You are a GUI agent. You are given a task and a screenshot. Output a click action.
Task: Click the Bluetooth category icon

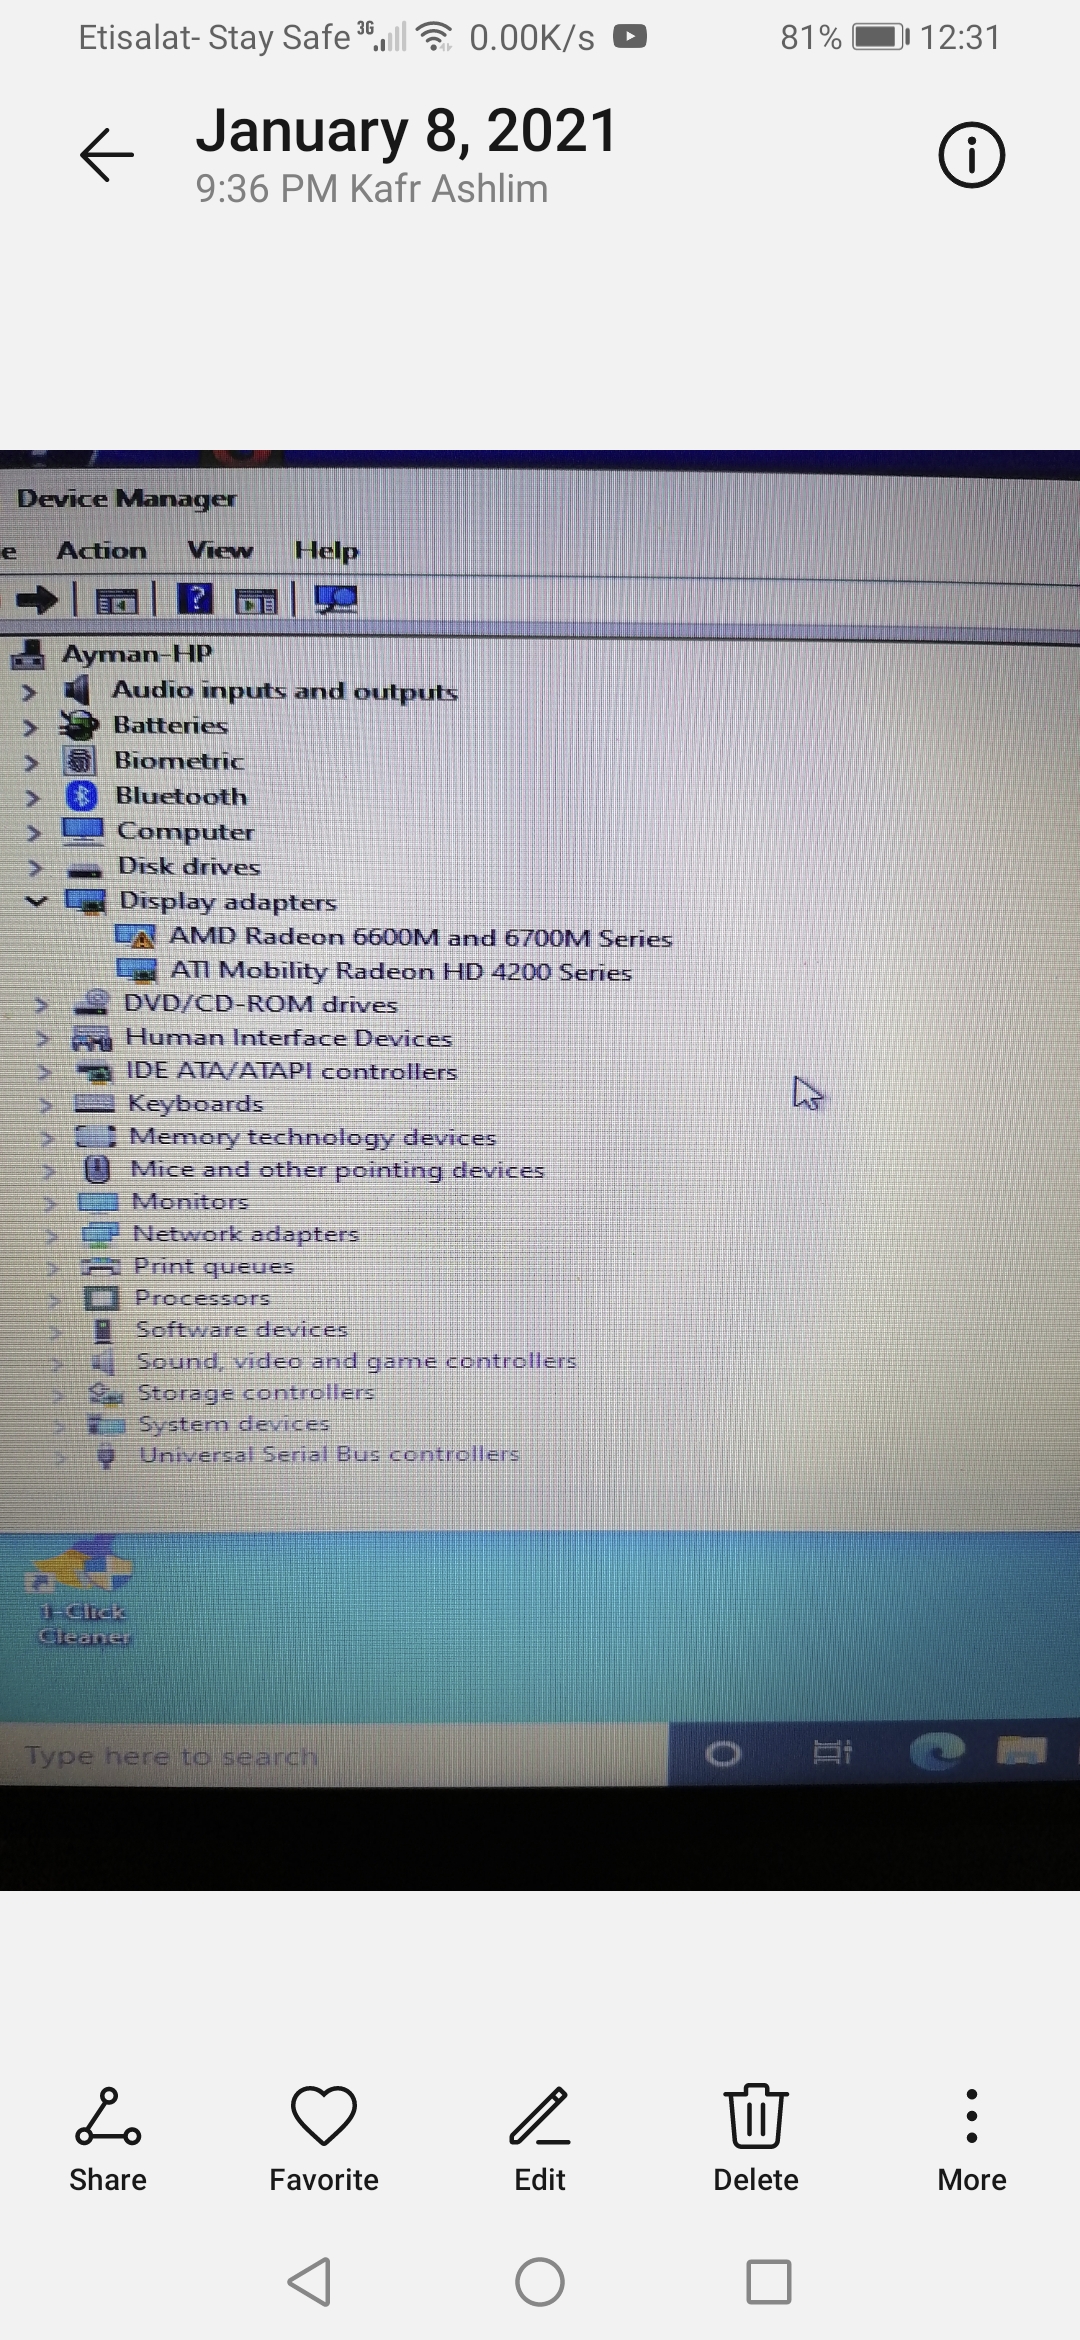(x=81, y=796)
